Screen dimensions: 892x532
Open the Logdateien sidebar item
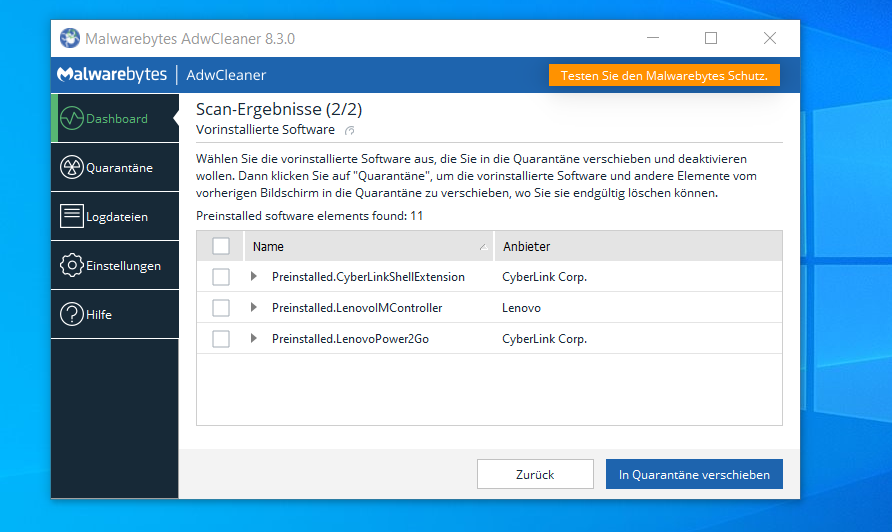click(115, 216)
